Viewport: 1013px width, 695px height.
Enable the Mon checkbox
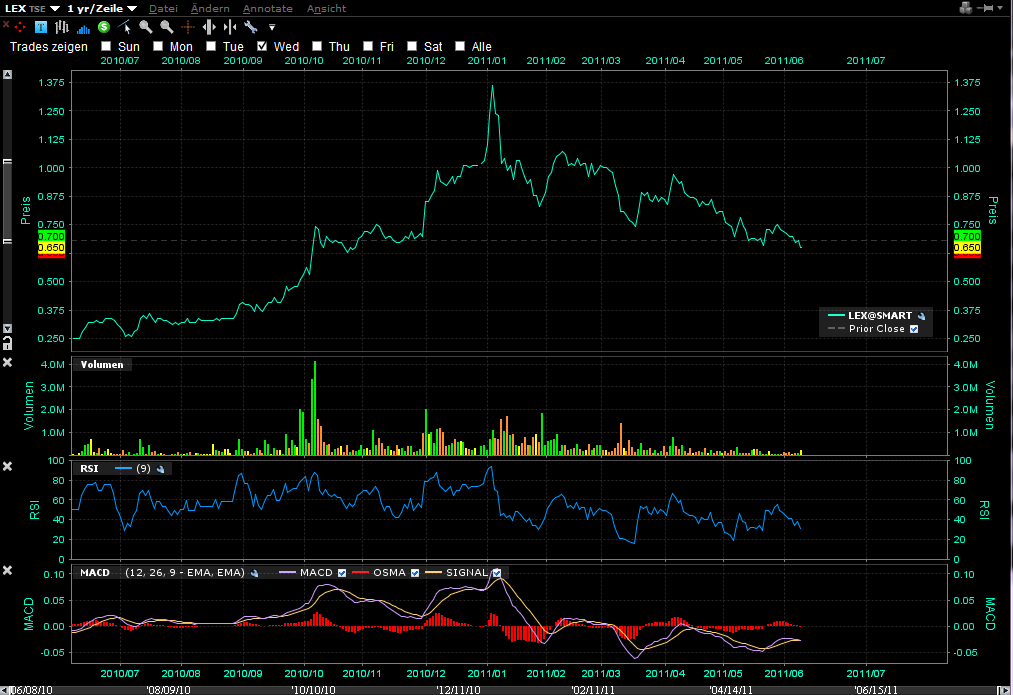coord(158,46)
